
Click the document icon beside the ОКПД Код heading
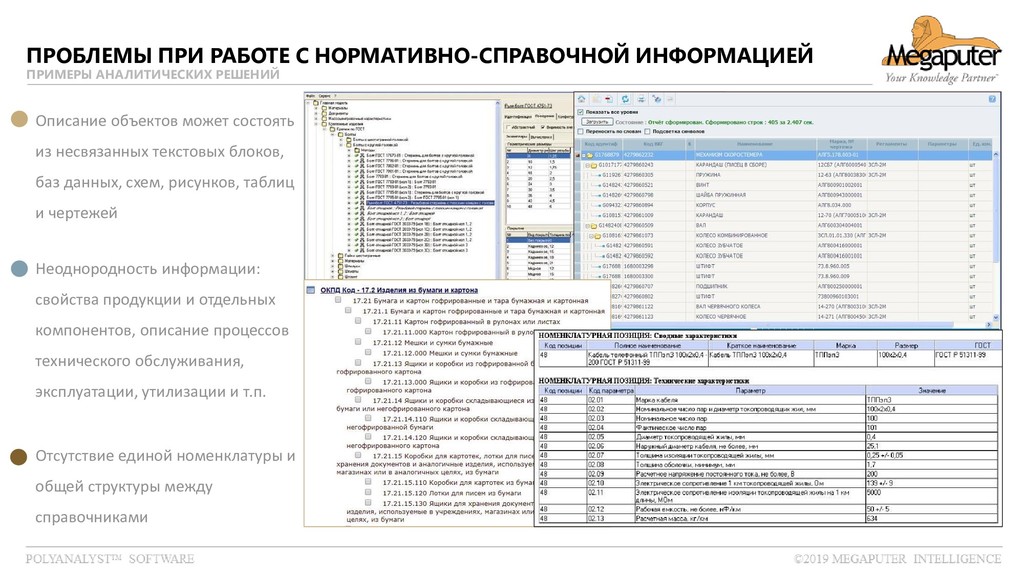coord(311,290)
